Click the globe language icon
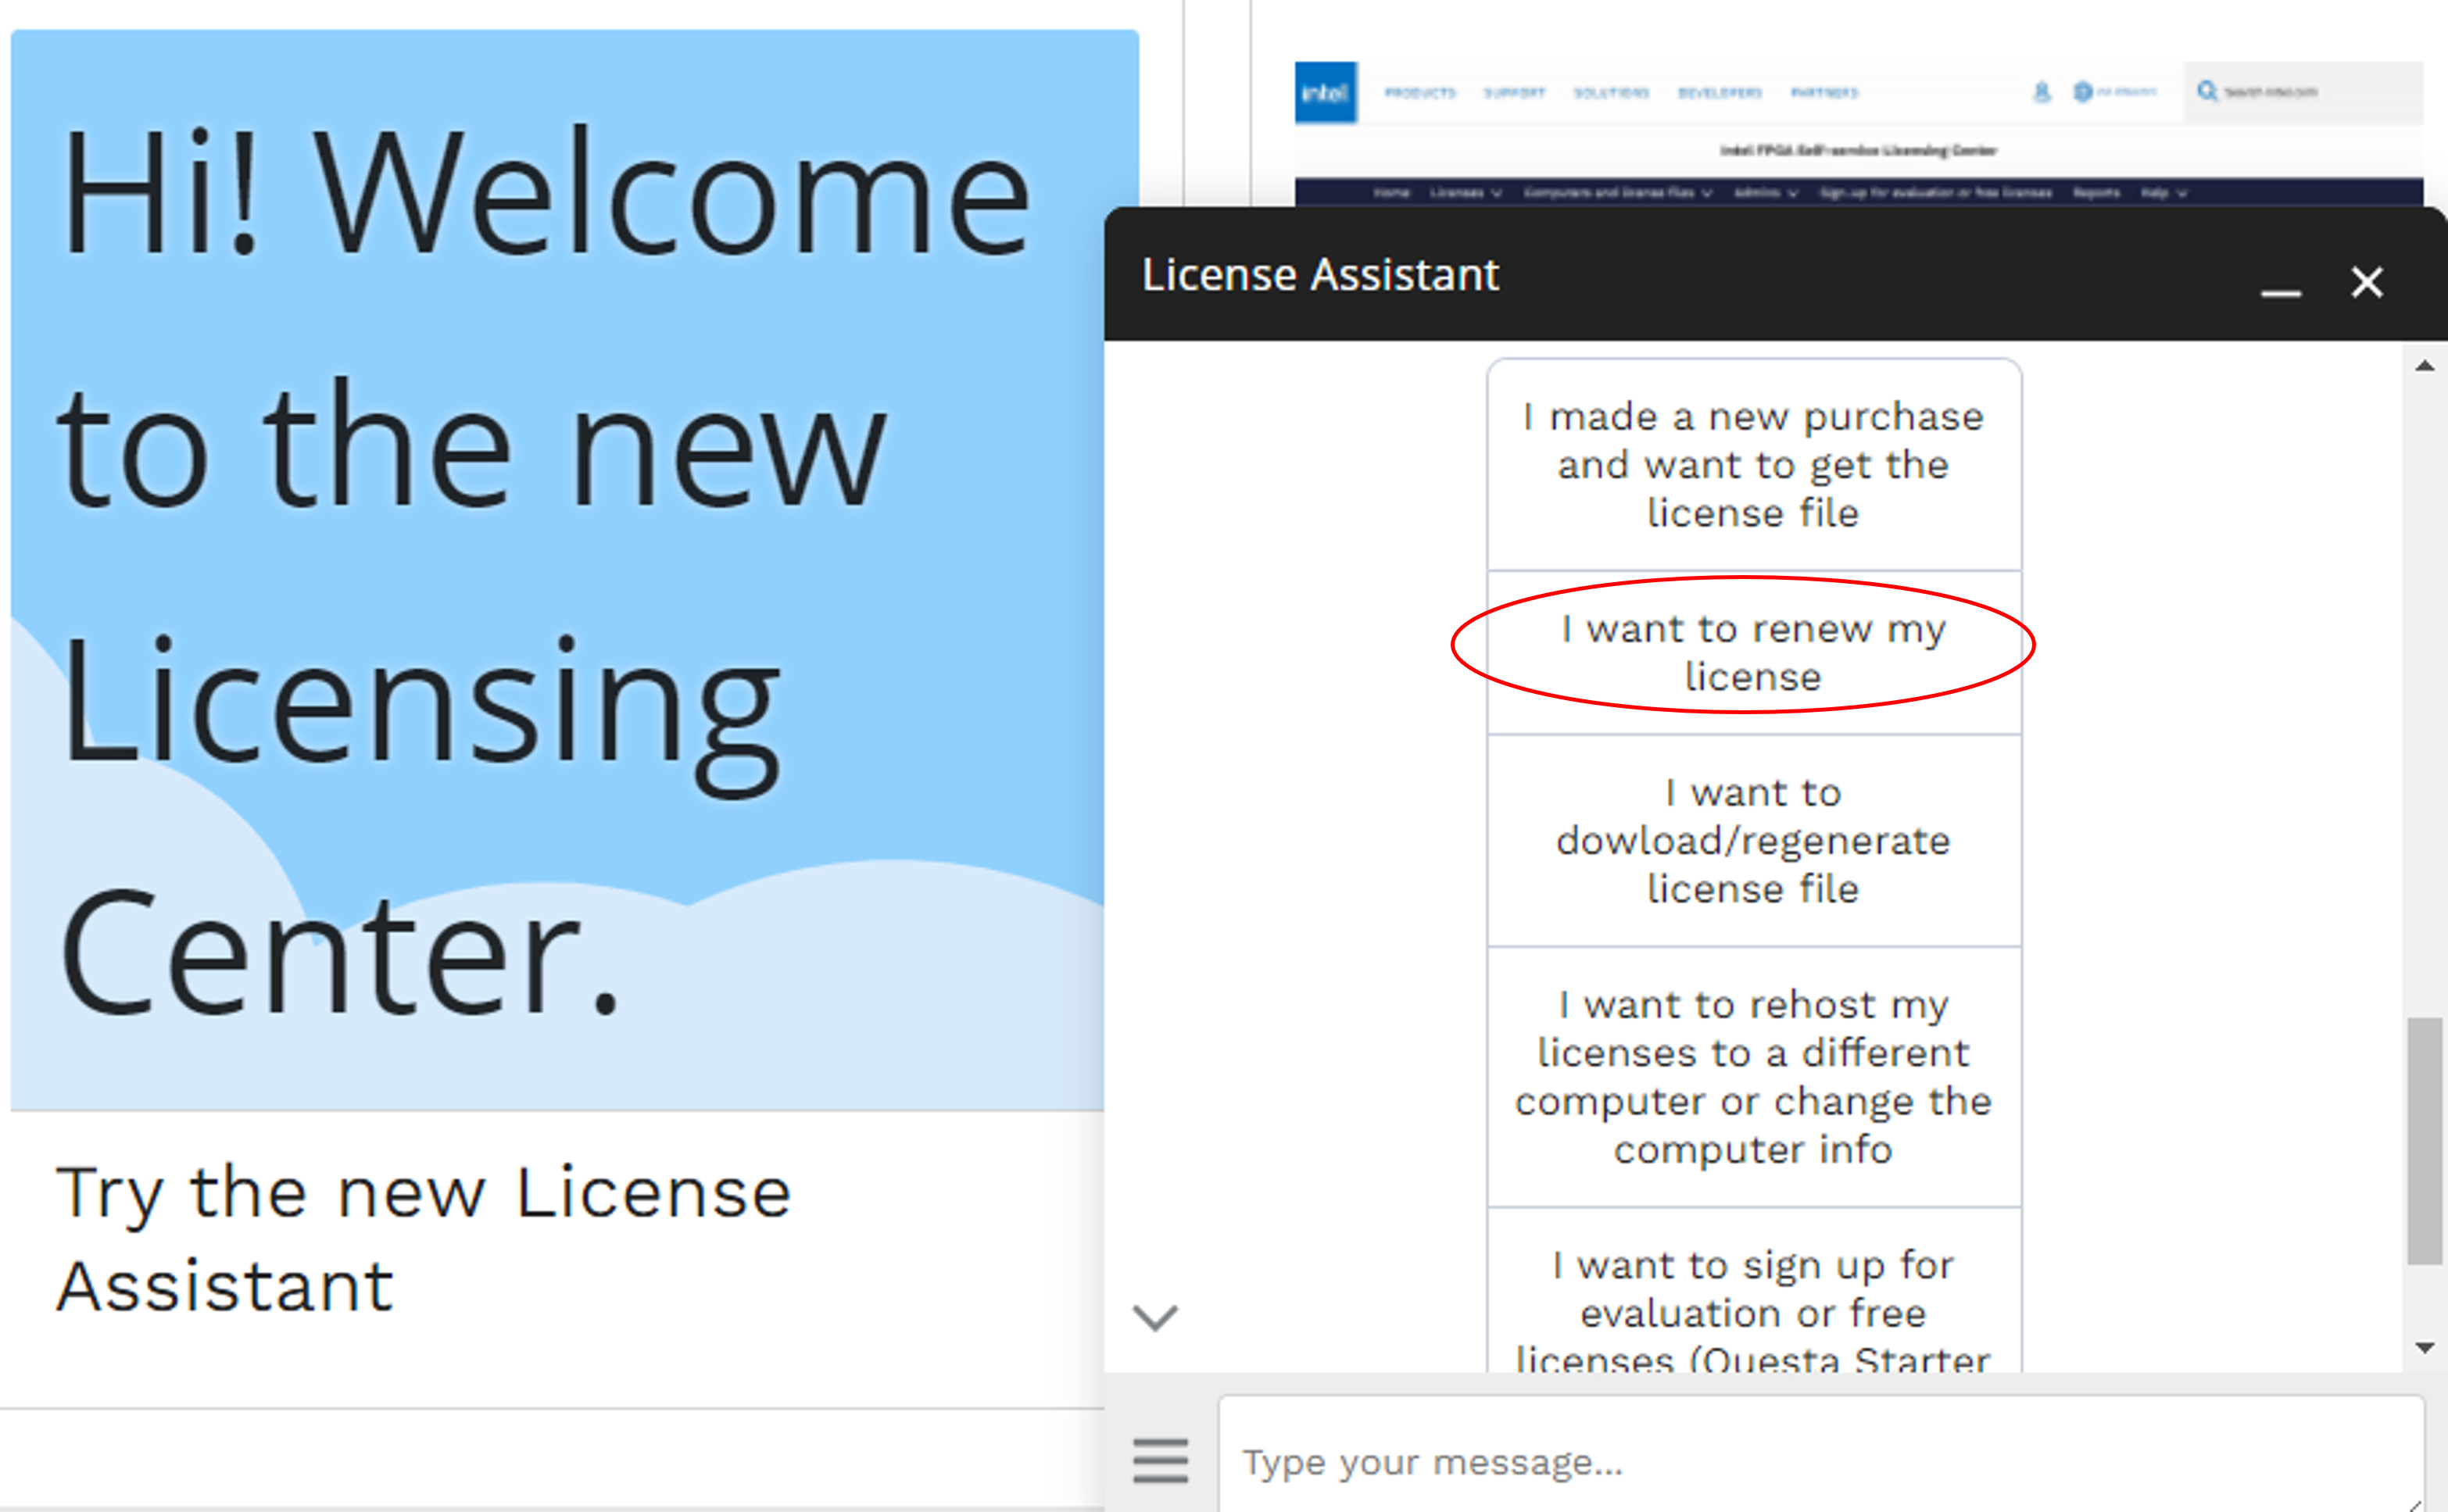Viewport: 2448px width, 1512px height. (2083, 92)
